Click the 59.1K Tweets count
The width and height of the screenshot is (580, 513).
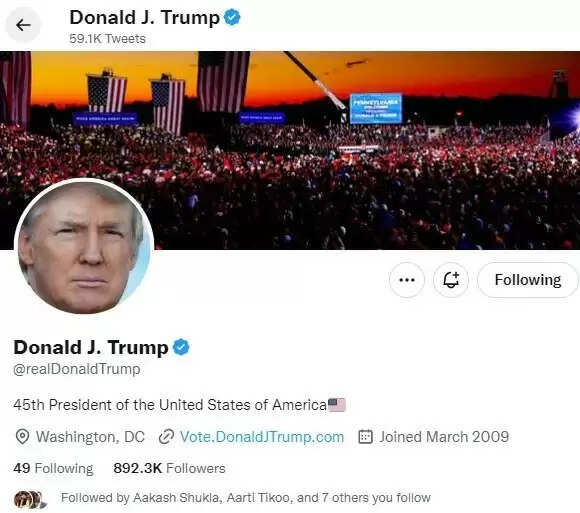point(107,38)
